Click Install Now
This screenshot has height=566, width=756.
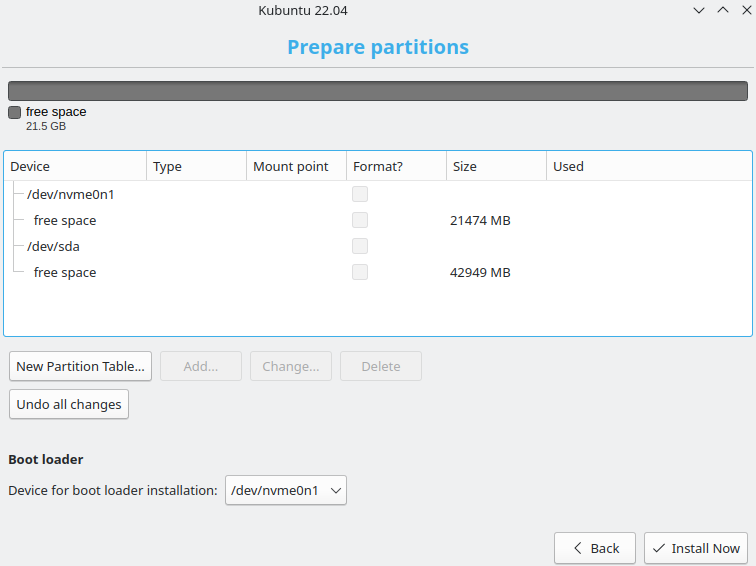point(696,548)
